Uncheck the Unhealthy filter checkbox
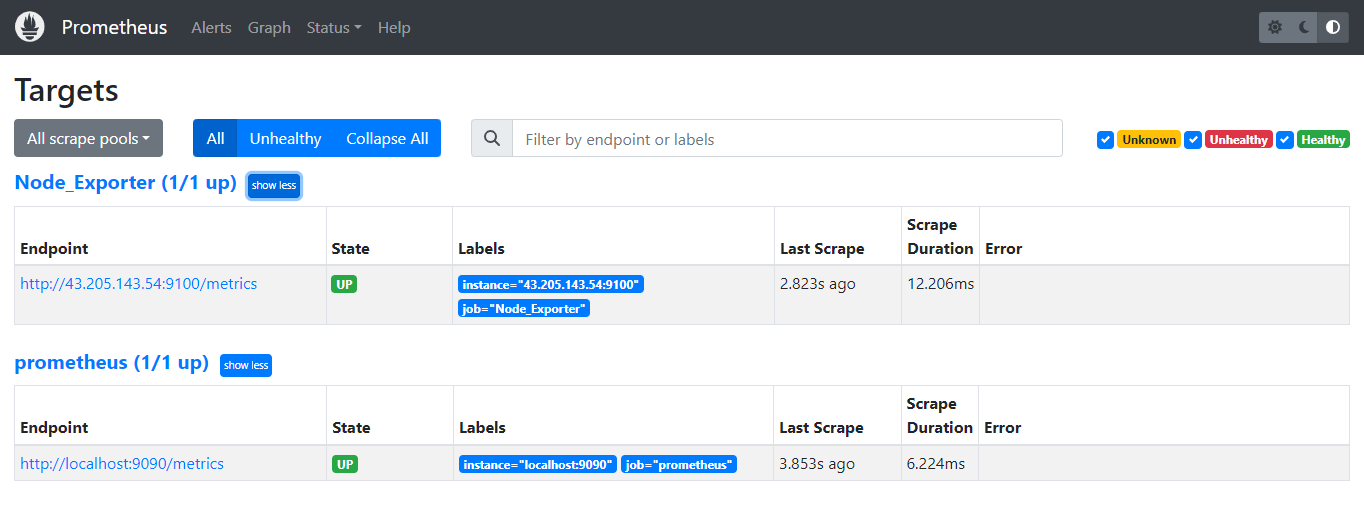The height and width of the screenshot is (521, 1364). click(1193, 140)
